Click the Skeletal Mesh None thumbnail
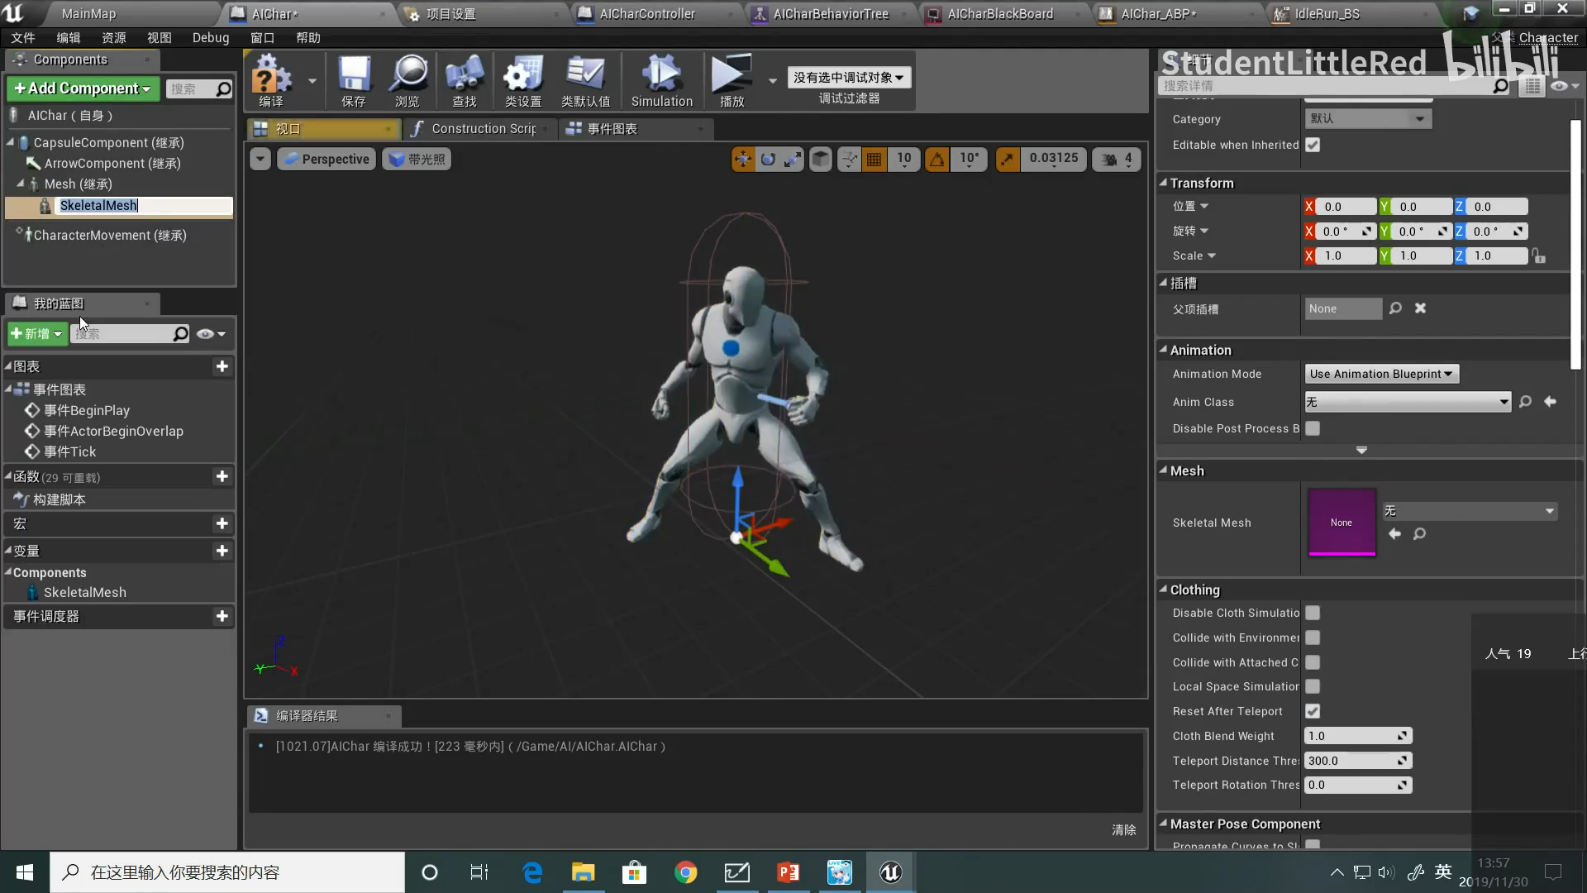 (1342, 521)
